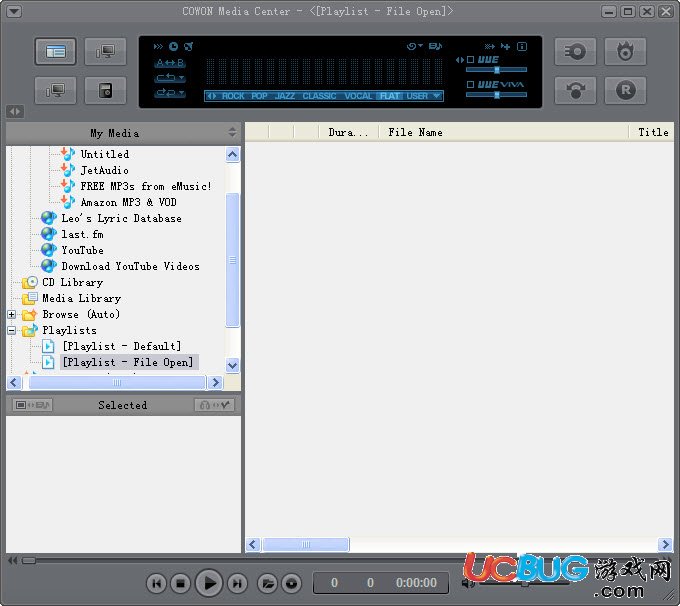Collapse the Playlists node
The width and height of the screenshot is (680, 606).
point(12,331)
